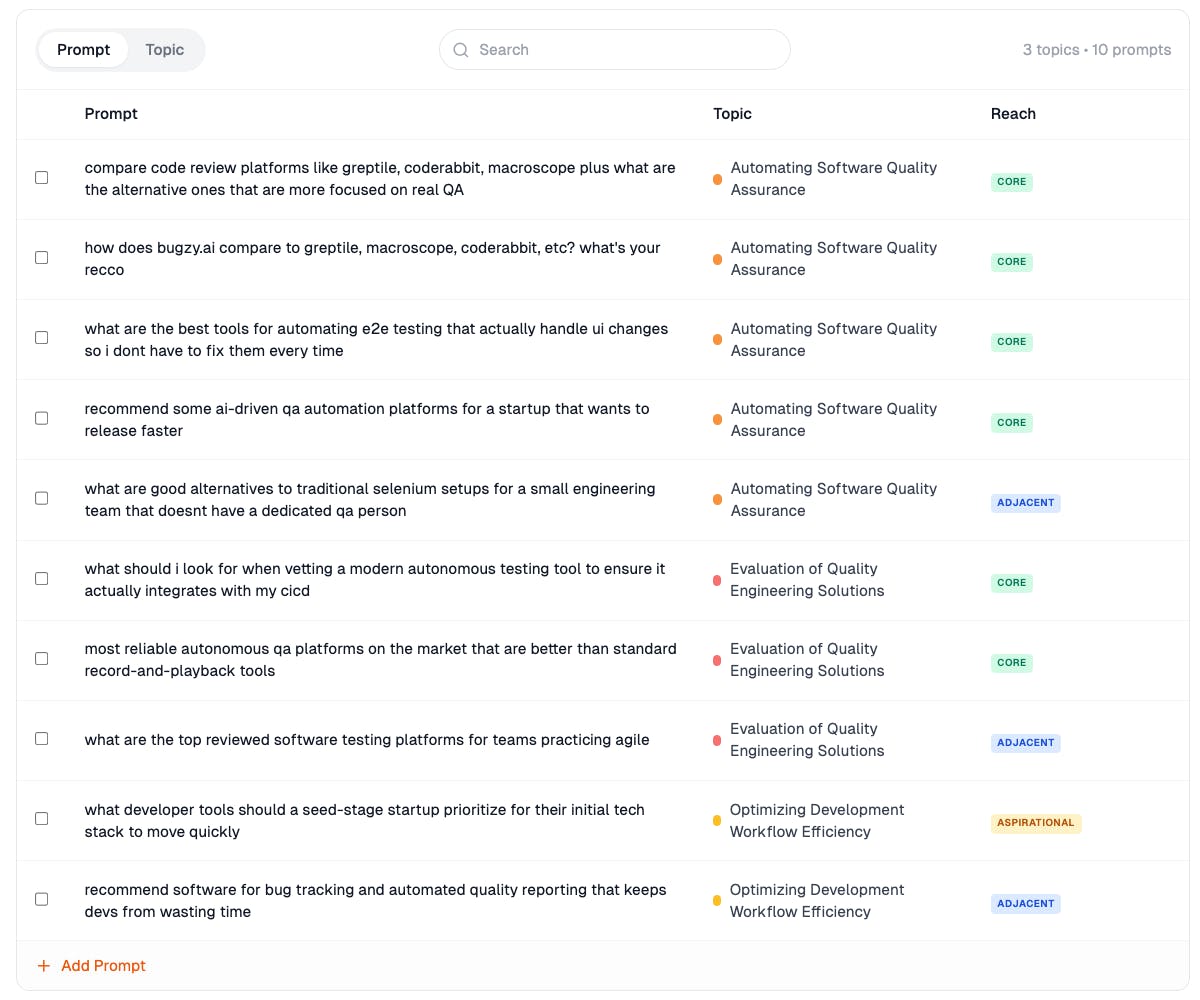
Task: Tick checkbox for bug tracking software prompt
Action: click(x=42, y=899)
